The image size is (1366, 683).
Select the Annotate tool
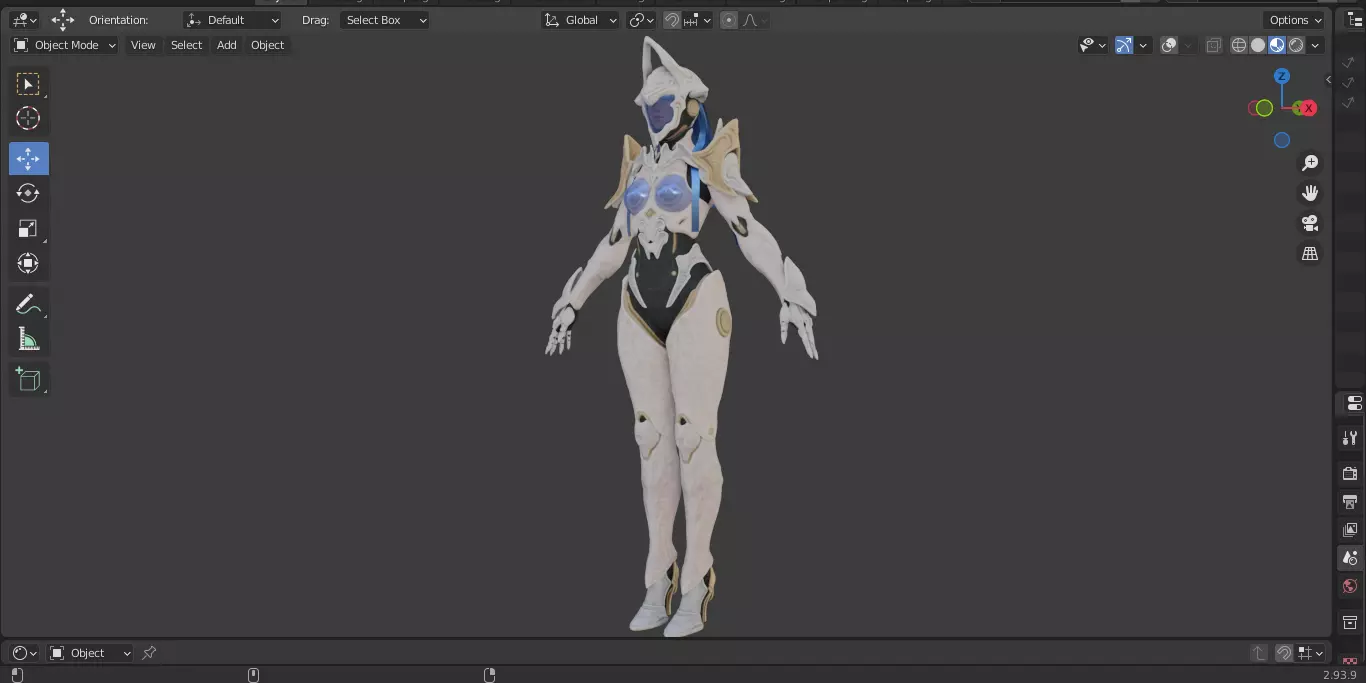tap(28, 305)
